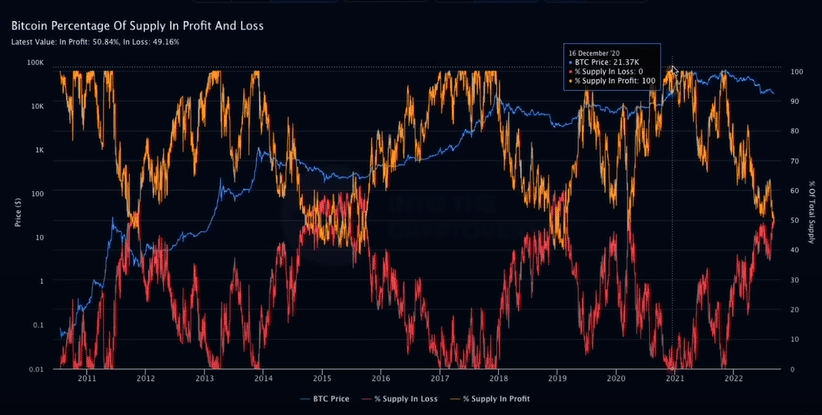Click the blue BTC Price dot in tooltip
Viewport: 822px width, 415px height.
click(570, 62)
